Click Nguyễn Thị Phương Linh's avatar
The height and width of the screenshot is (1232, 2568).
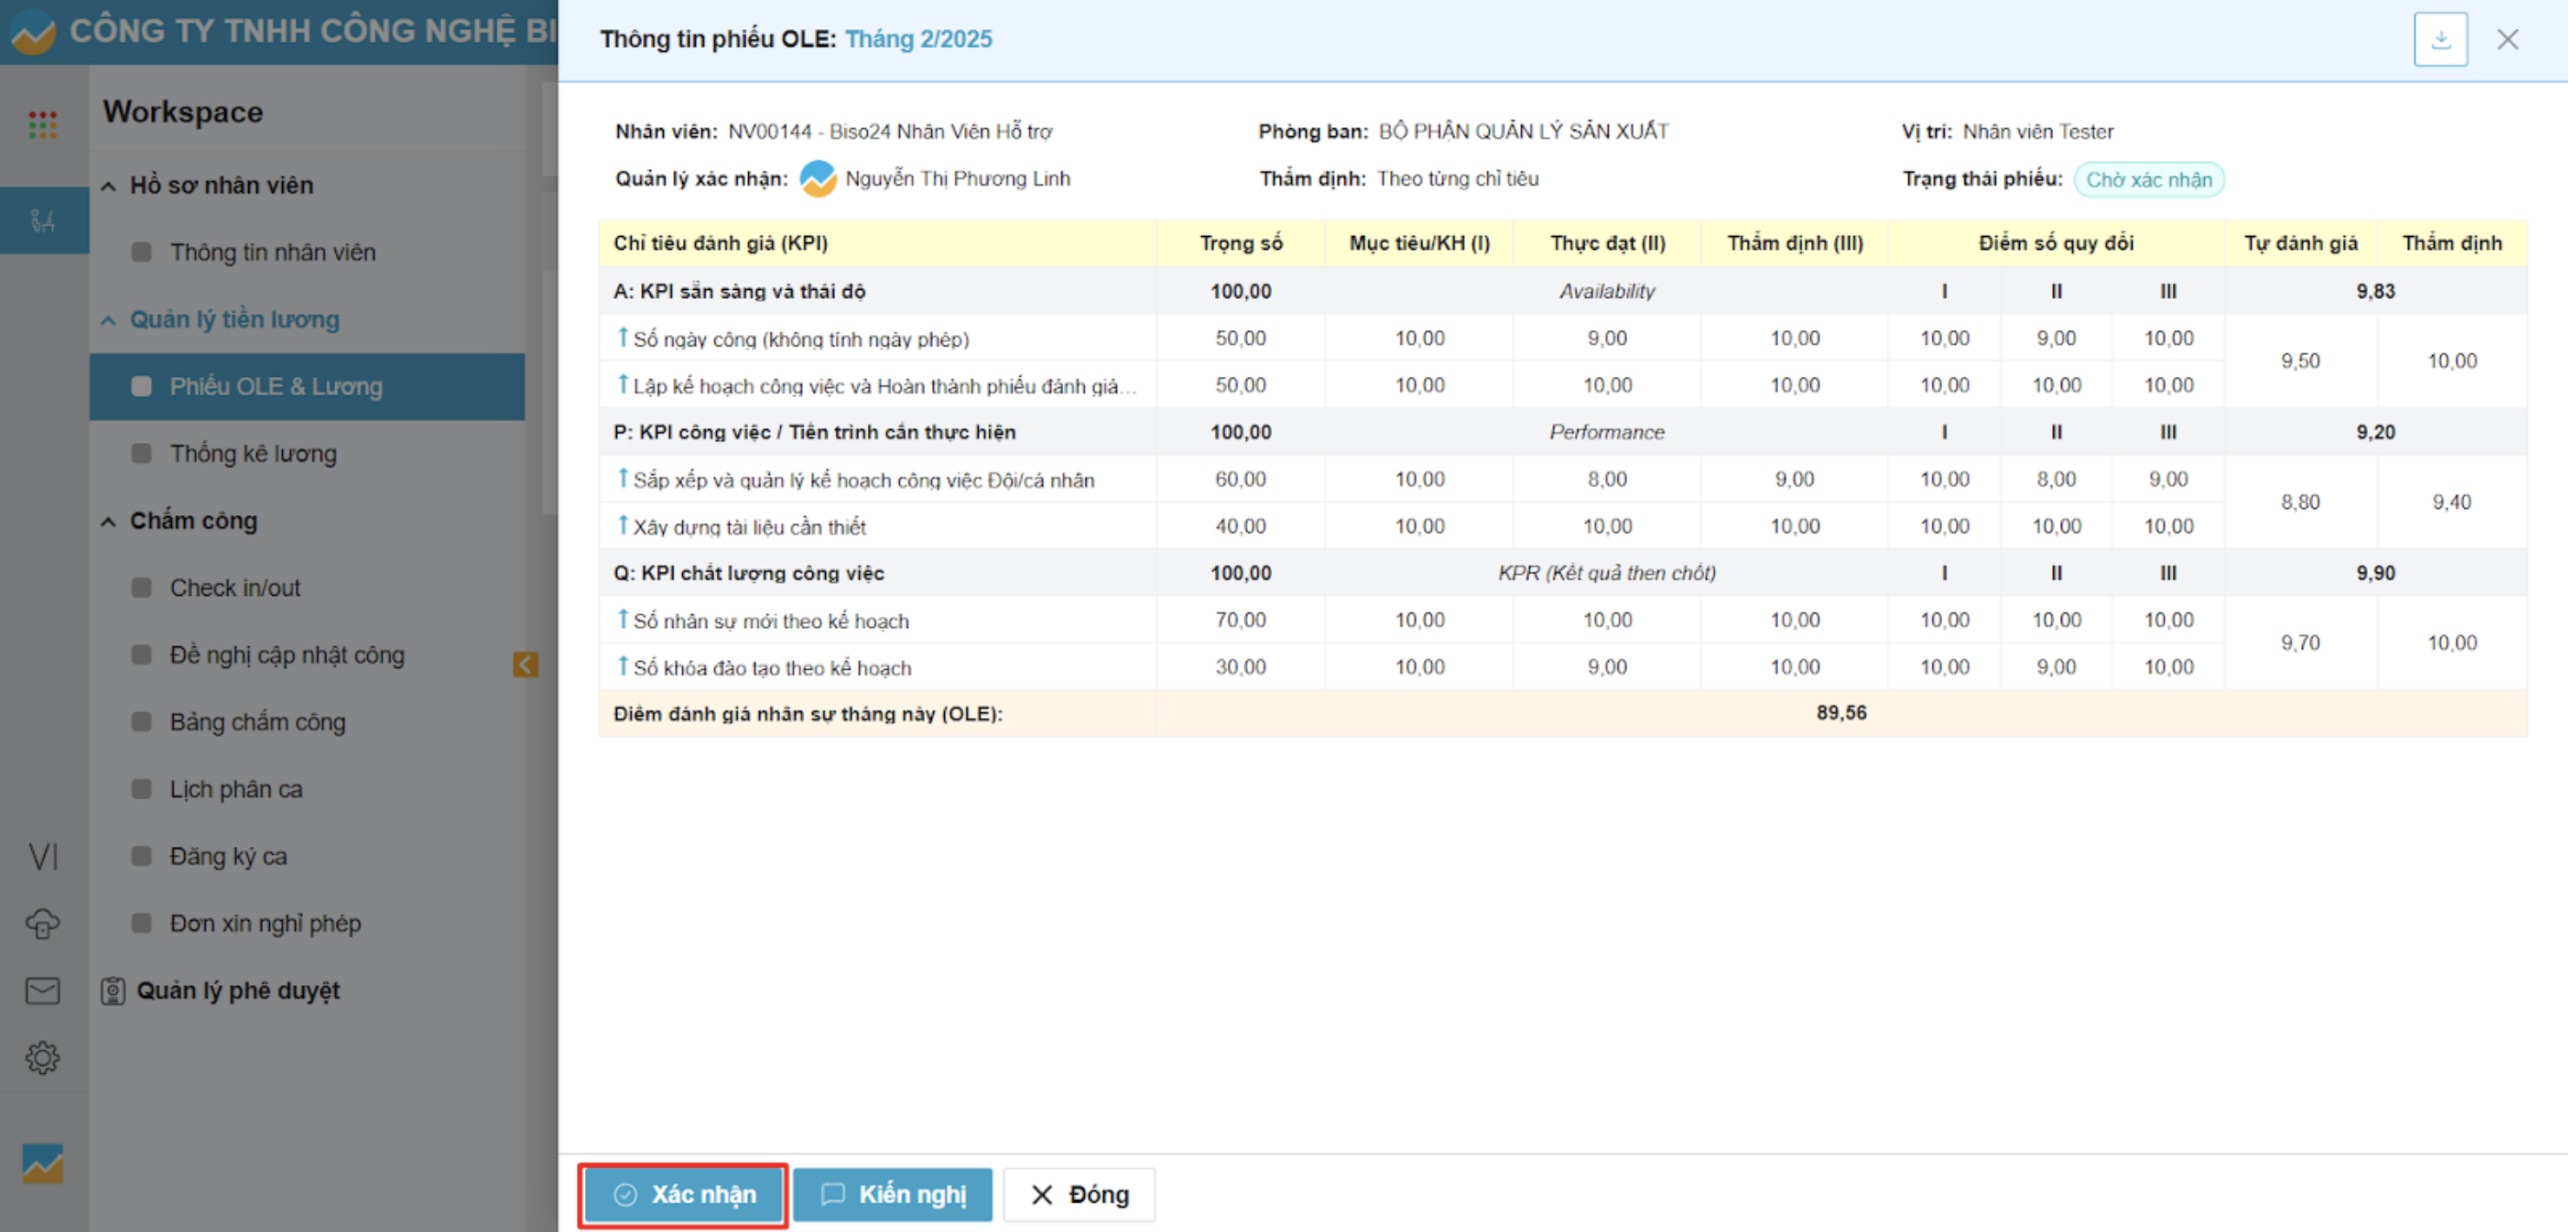point(818,179)
